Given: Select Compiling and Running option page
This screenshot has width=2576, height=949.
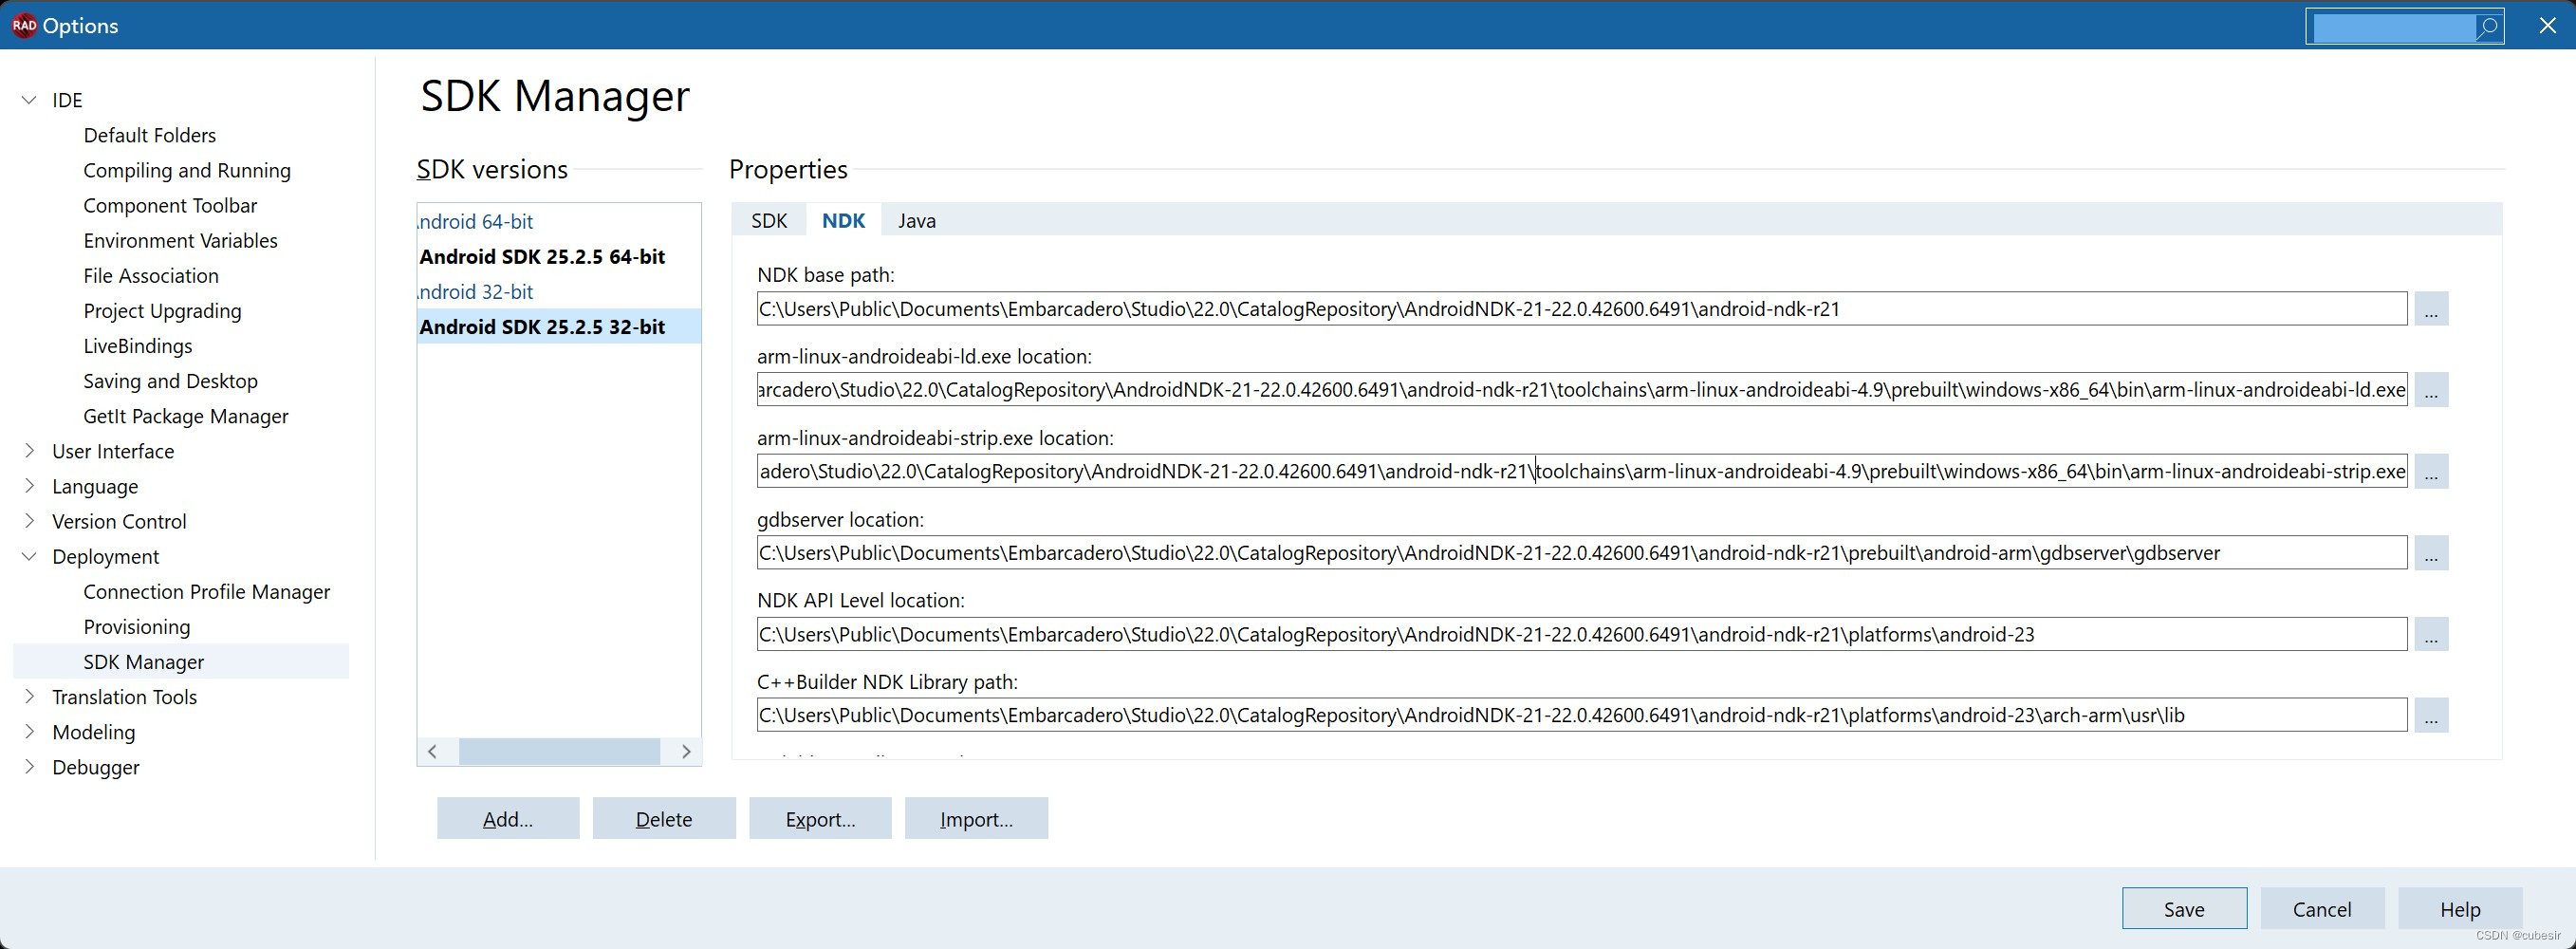Looking at the screenshot, I should 187,170.
